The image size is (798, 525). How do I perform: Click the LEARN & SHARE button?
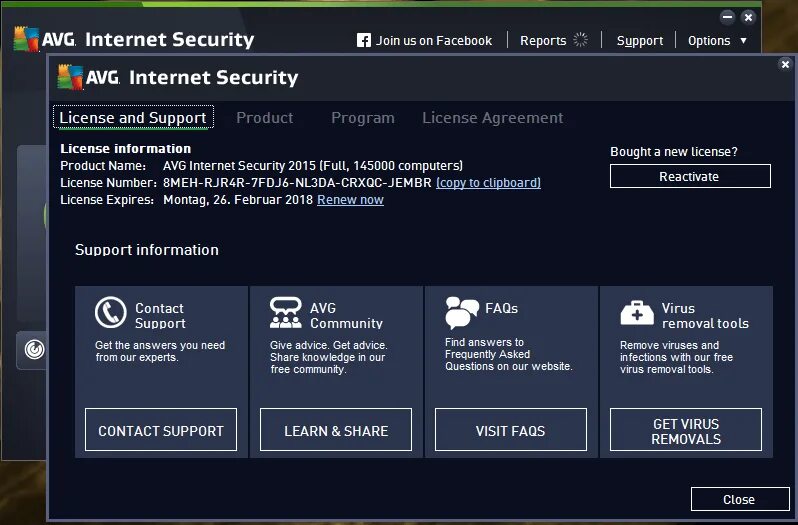336,430
